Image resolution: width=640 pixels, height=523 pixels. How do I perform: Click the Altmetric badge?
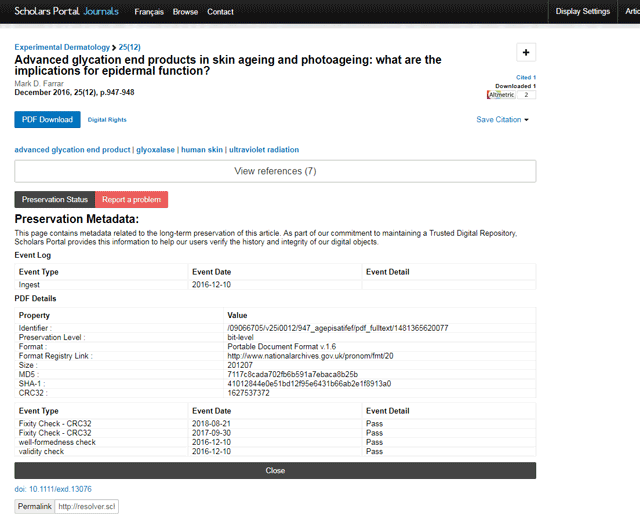pos(509,95)
